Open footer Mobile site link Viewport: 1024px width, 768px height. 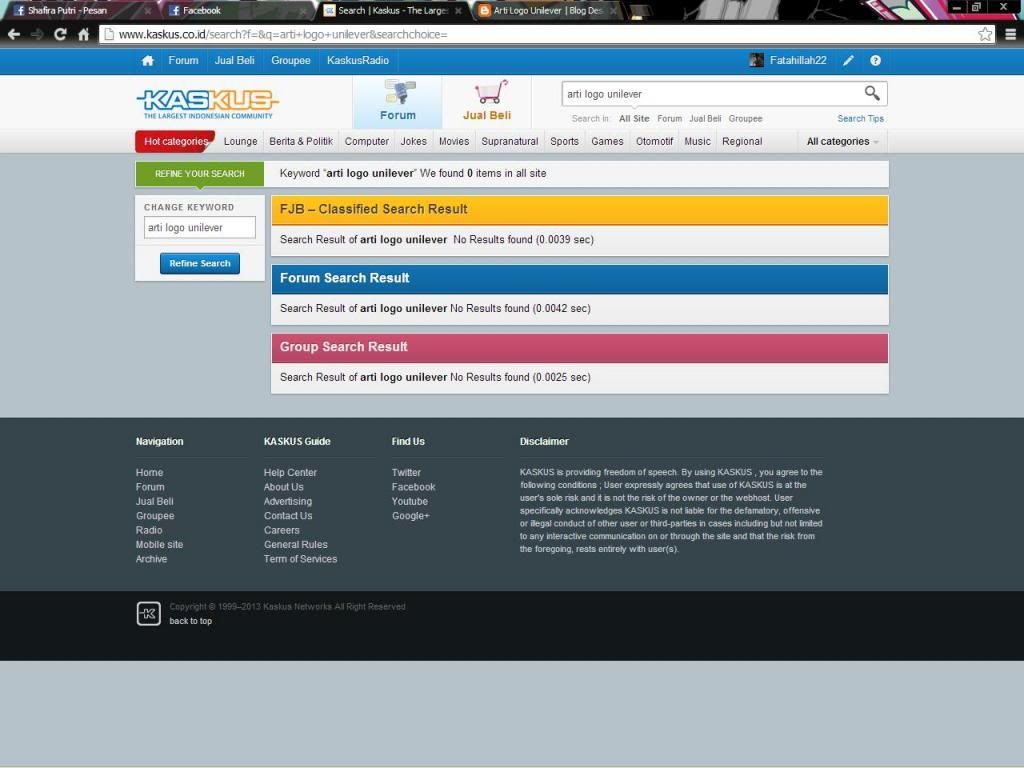(x=159, y=545)
